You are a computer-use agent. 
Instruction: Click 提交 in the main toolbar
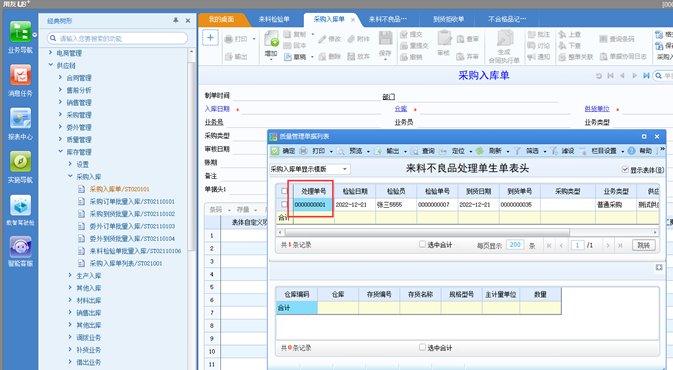pos(411,34)
